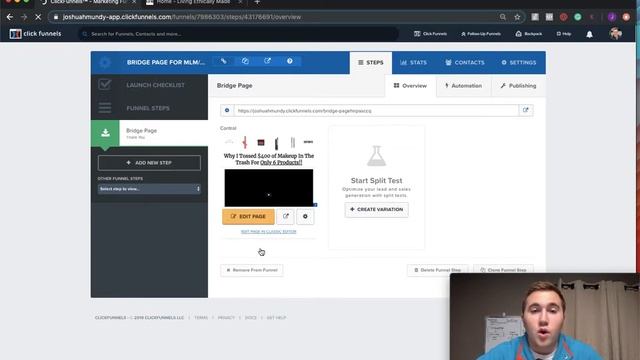This screenshot has width=640, height=360.
Task: Click the browser back arrow
Action: 10,17
